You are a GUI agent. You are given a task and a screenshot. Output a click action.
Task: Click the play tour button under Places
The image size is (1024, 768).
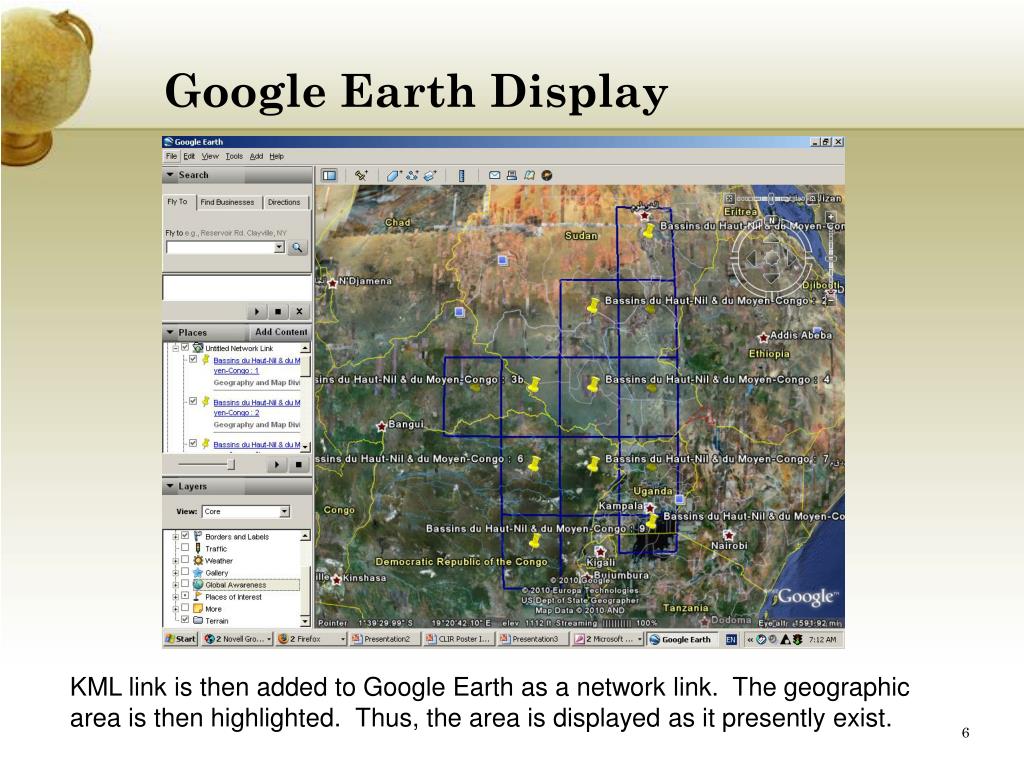276,465
